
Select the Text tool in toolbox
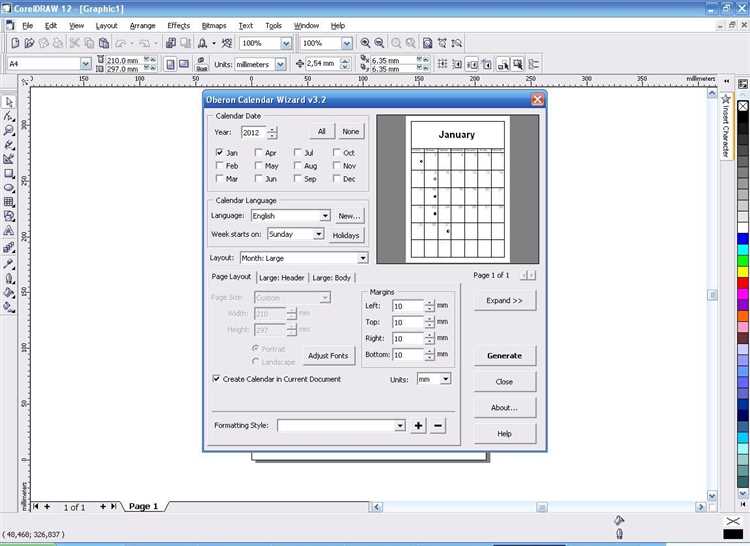click(x=9, y=231)
